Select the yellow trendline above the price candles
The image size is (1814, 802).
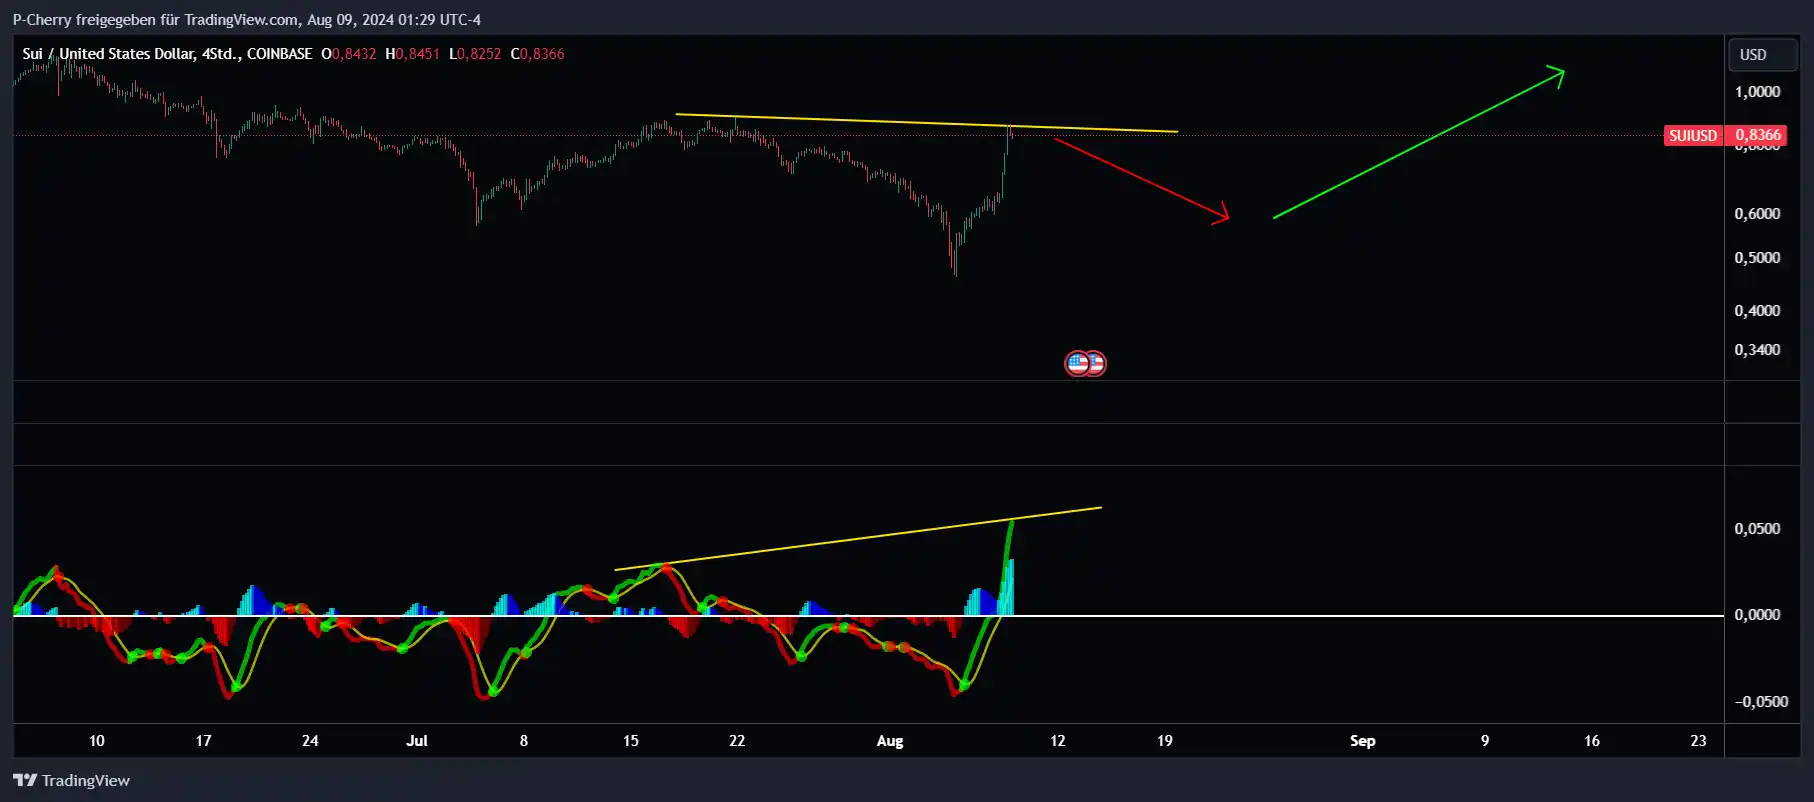(x=927, y=123)
